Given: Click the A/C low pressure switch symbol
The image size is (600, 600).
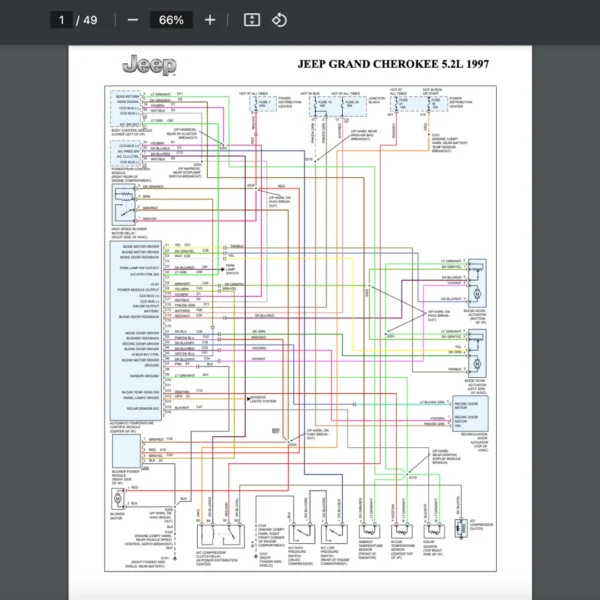Looking at the screenshot, I should click(334, 534).
